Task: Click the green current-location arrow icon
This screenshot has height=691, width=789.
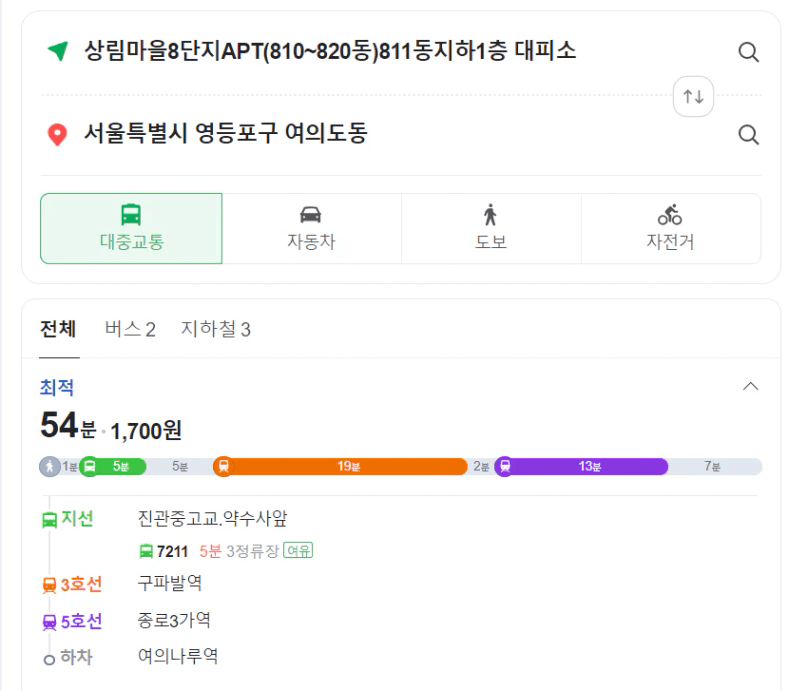Action: pyautogui.click(x=58, y=51)
